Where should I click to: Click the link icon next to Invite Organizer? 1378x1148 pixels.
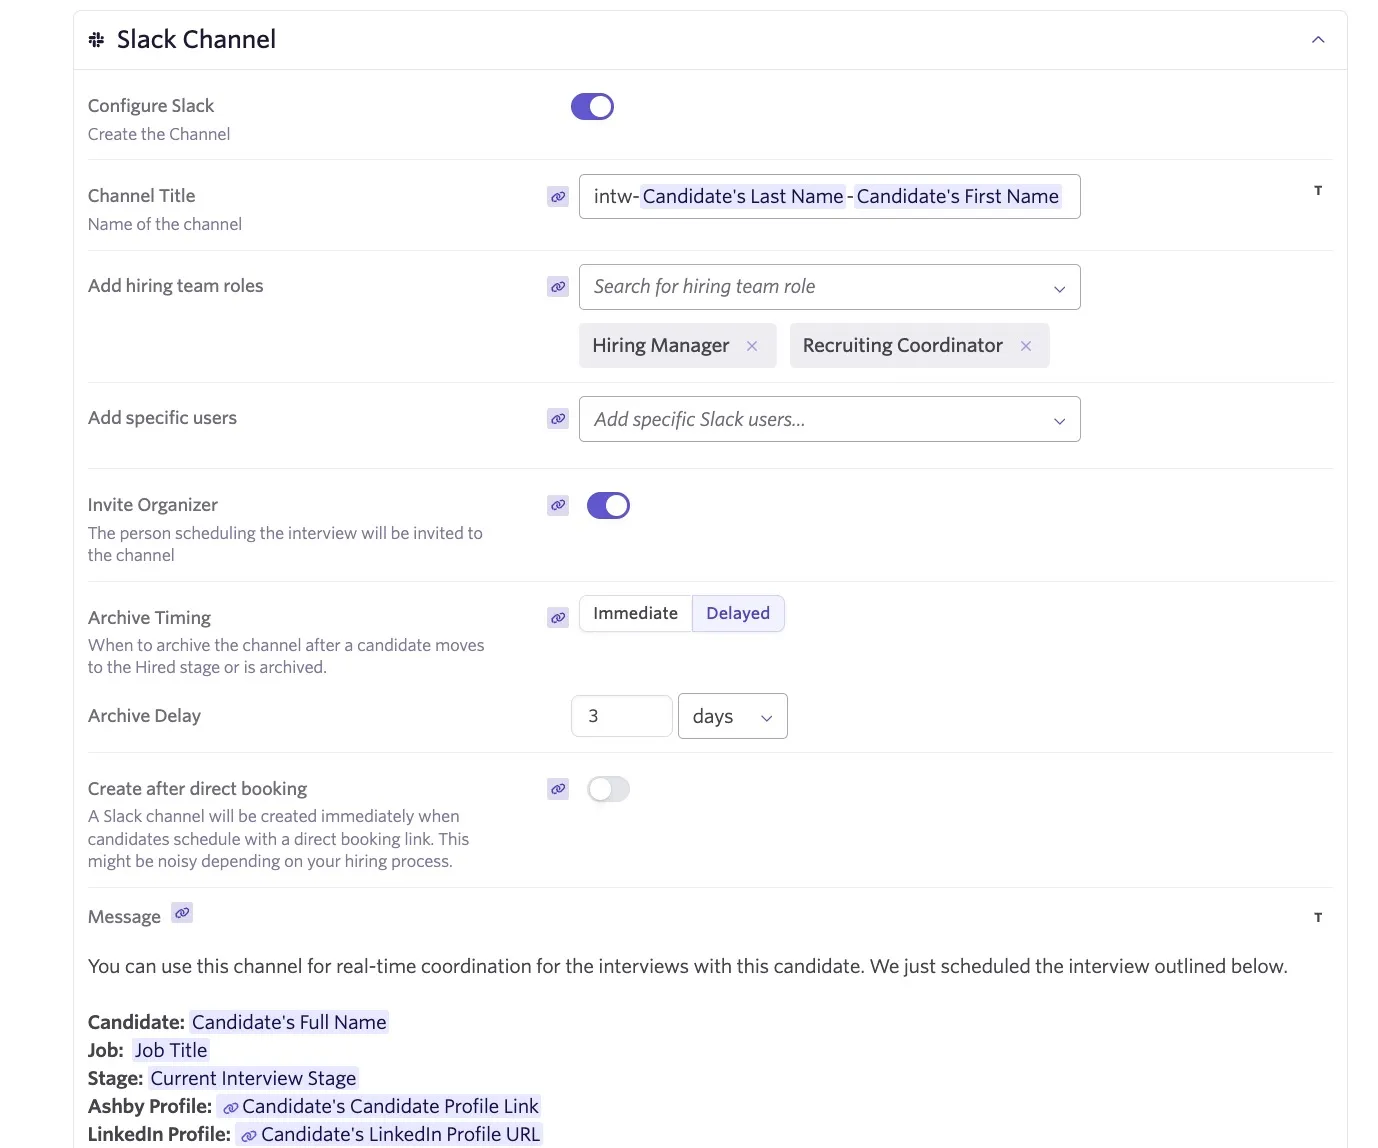coord(558,506)
